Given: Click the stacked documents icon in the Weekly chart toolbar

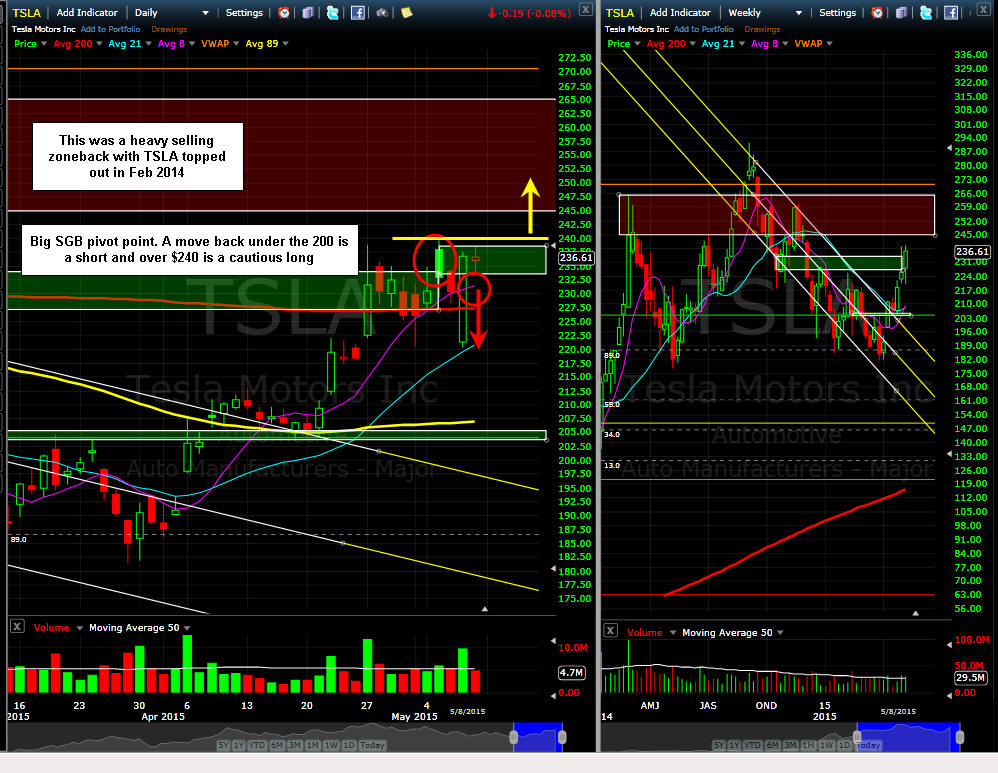Looking at the screenshot, I should tap(901, 13).
